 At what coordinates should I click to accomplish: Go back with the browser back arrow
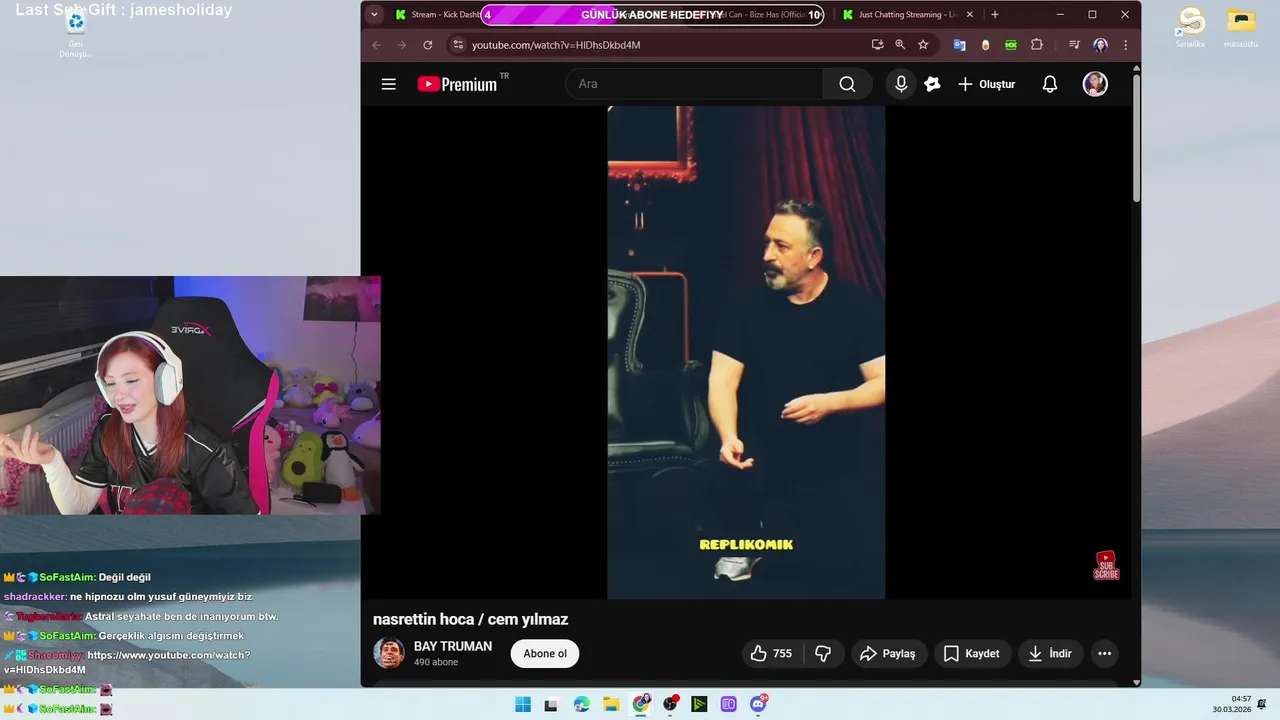click(x=377, y=45)
